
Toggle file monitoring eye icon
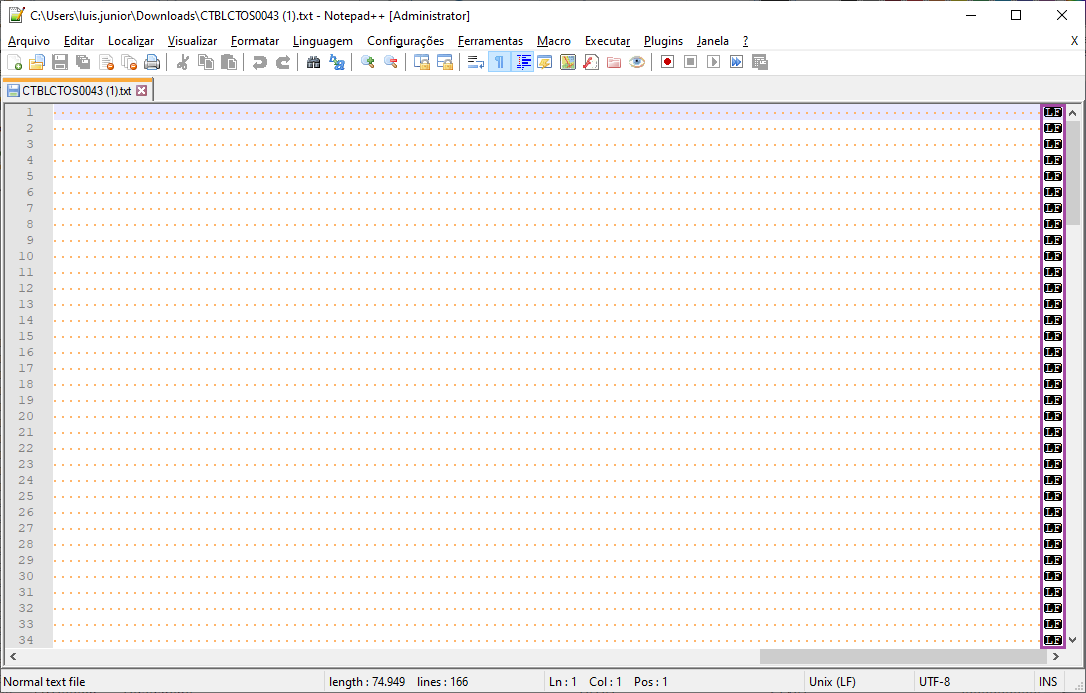pyautogui.click(x=637, y=62)
